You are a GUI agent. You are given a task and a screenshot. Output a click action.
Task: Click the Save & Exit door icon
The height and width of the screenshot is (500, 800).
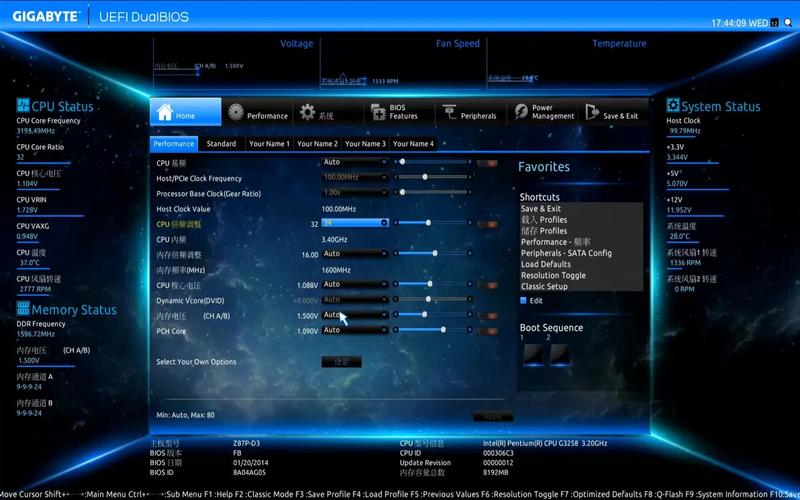tap(592, 113)
